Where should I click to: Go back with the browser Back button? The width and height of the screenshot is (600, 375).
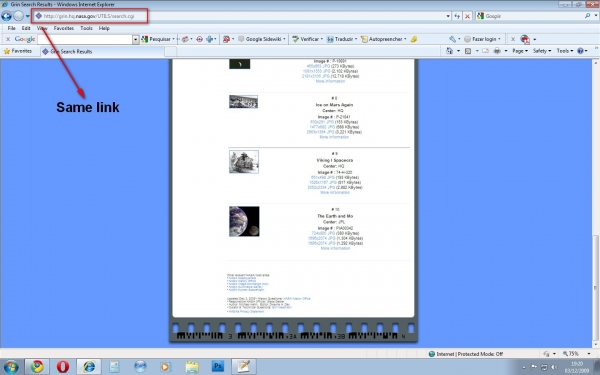pyautogui.click(x=7, y=16)
